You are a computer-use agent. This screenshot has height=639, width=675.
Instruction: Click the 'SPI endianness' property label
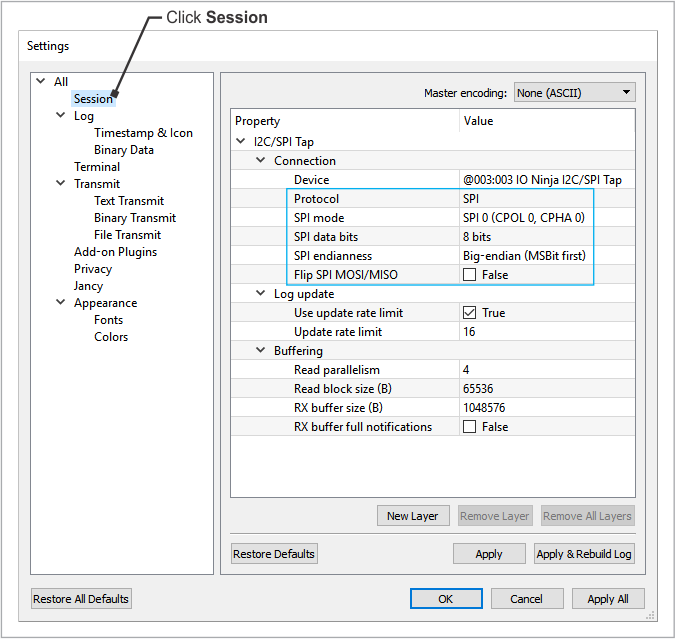[333, 256]
